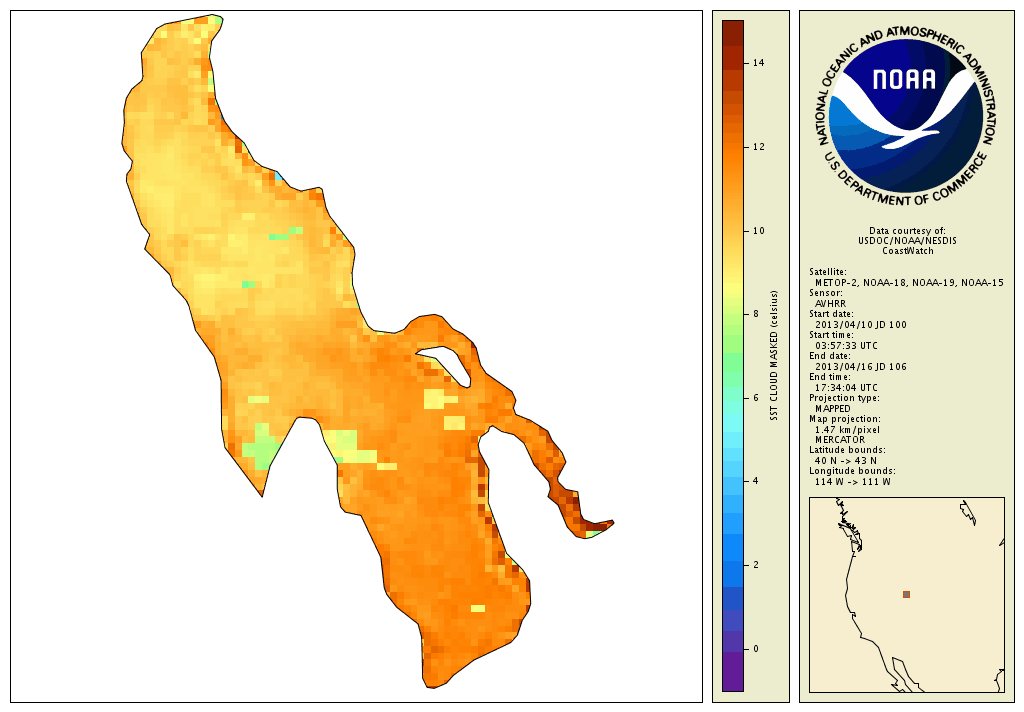Click the '03:57:33 UTC' start time value
The width and height of the screenshot is (1024, 712).
click(846, 346)
